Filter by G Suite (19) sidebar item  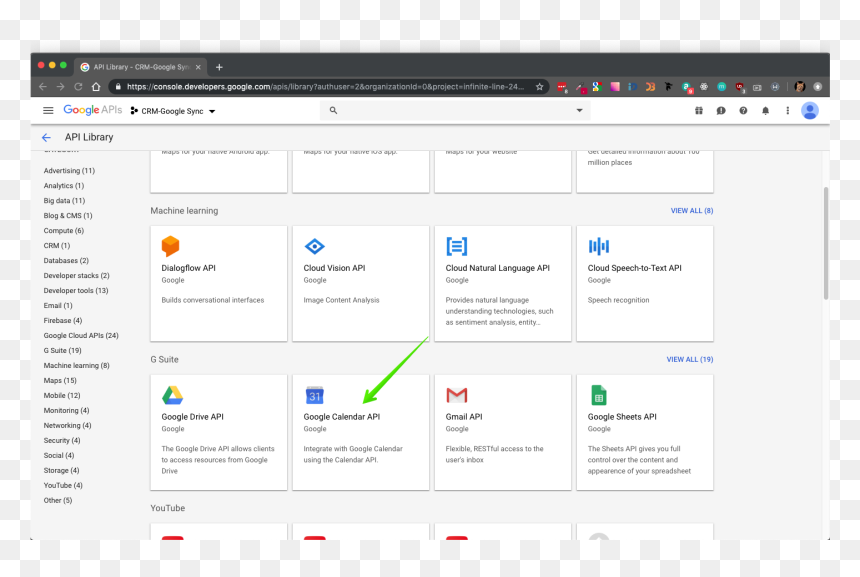pyautogui.click(x=63, y=350)
